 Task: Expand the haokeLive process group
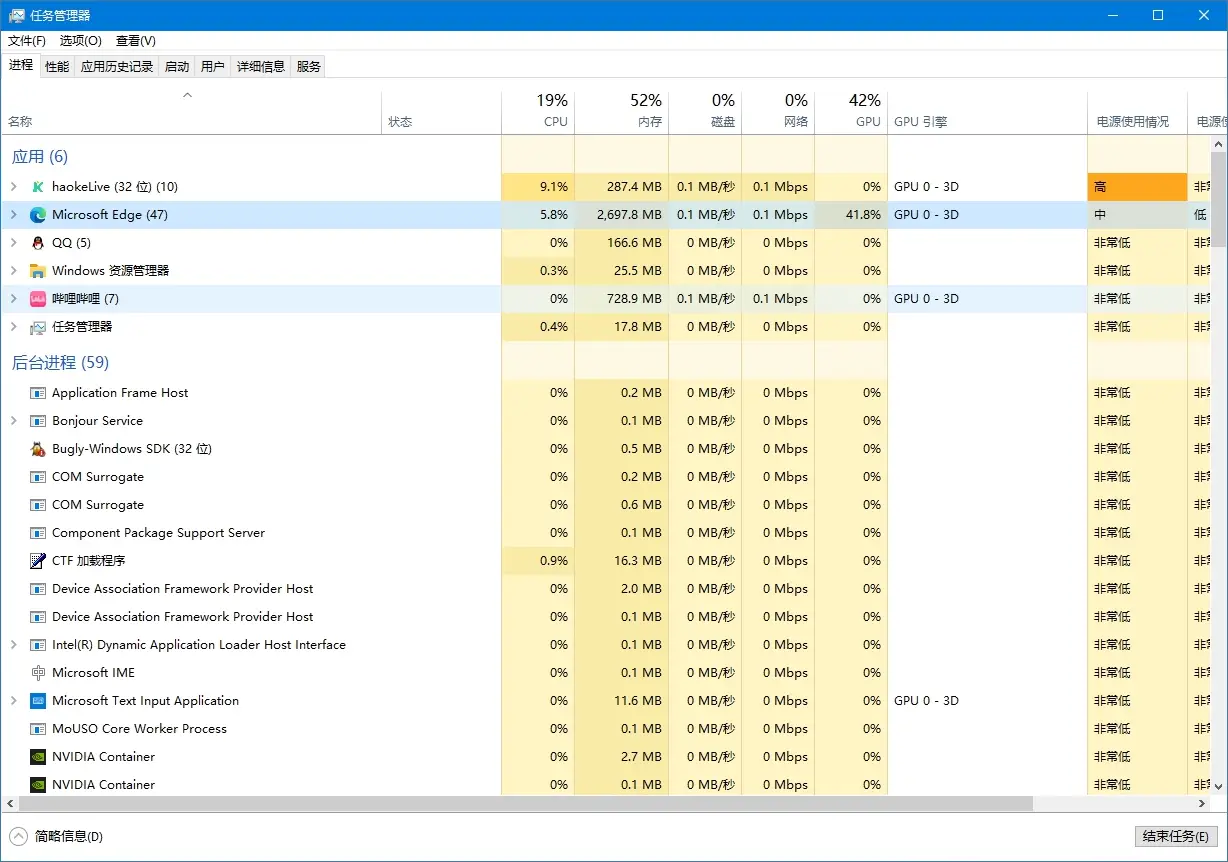(x=13, y=187)
